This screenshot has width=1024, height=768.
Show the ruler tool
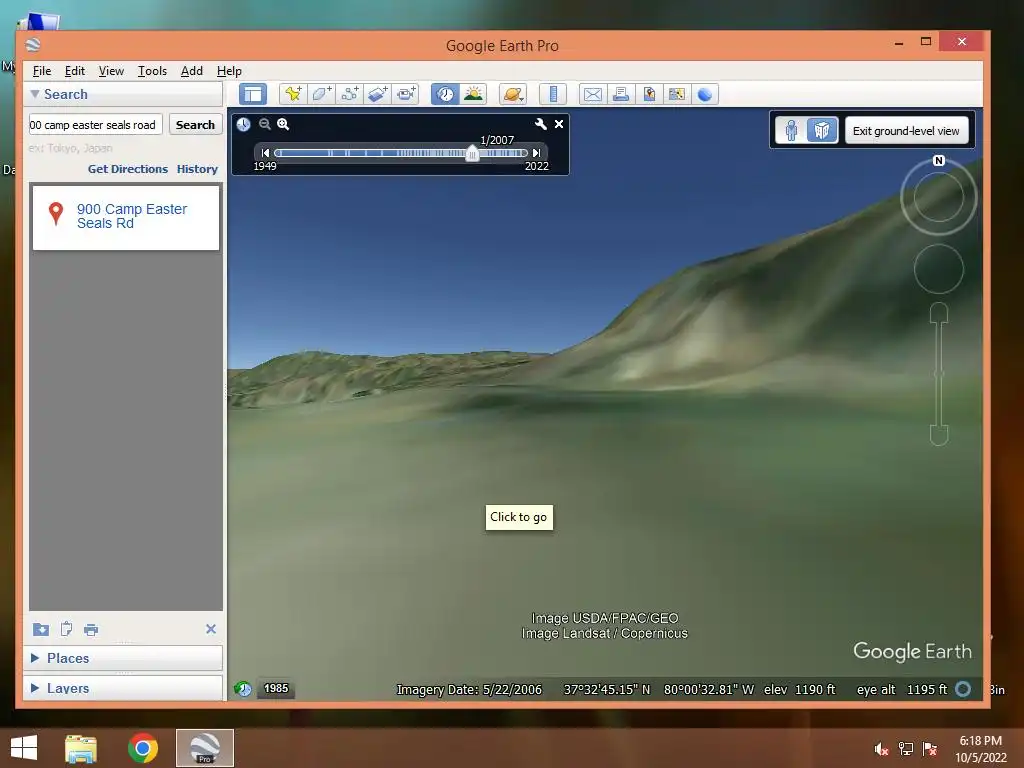coord(553,94)
